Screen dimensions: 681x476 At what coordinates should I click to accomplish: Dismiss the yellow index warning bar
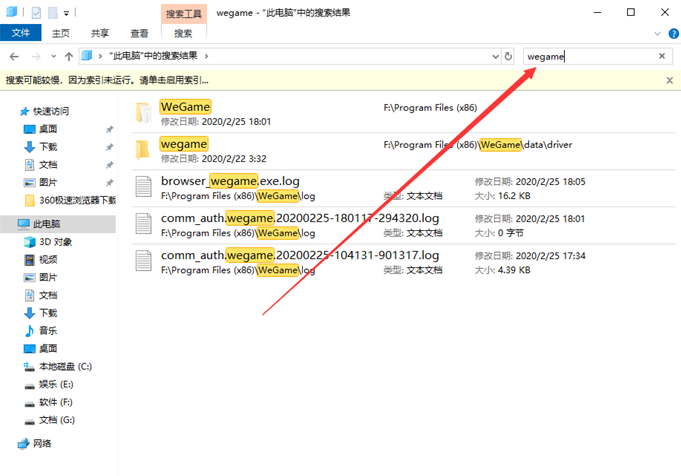[x=670, y=80]
